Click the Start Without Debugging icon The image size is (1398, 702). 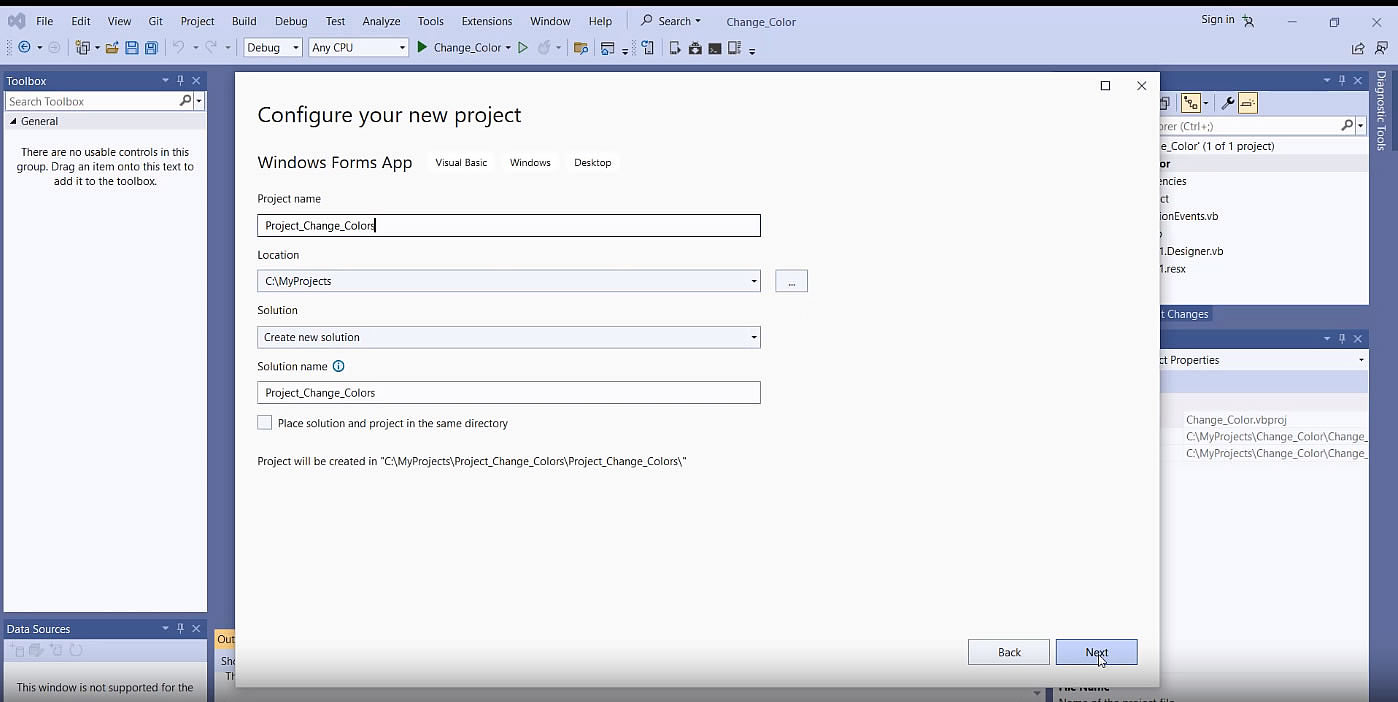(x=522, y=48)
